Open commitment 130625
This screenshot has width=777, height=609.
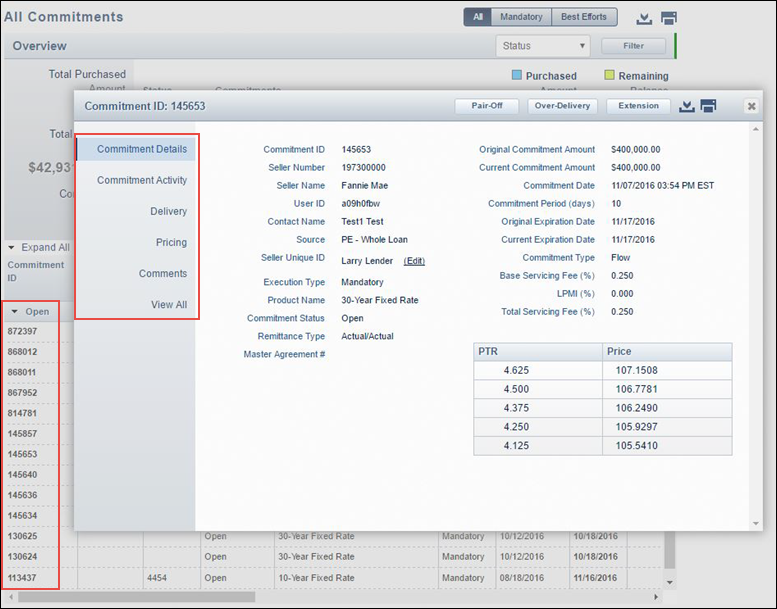click(22, 536)
